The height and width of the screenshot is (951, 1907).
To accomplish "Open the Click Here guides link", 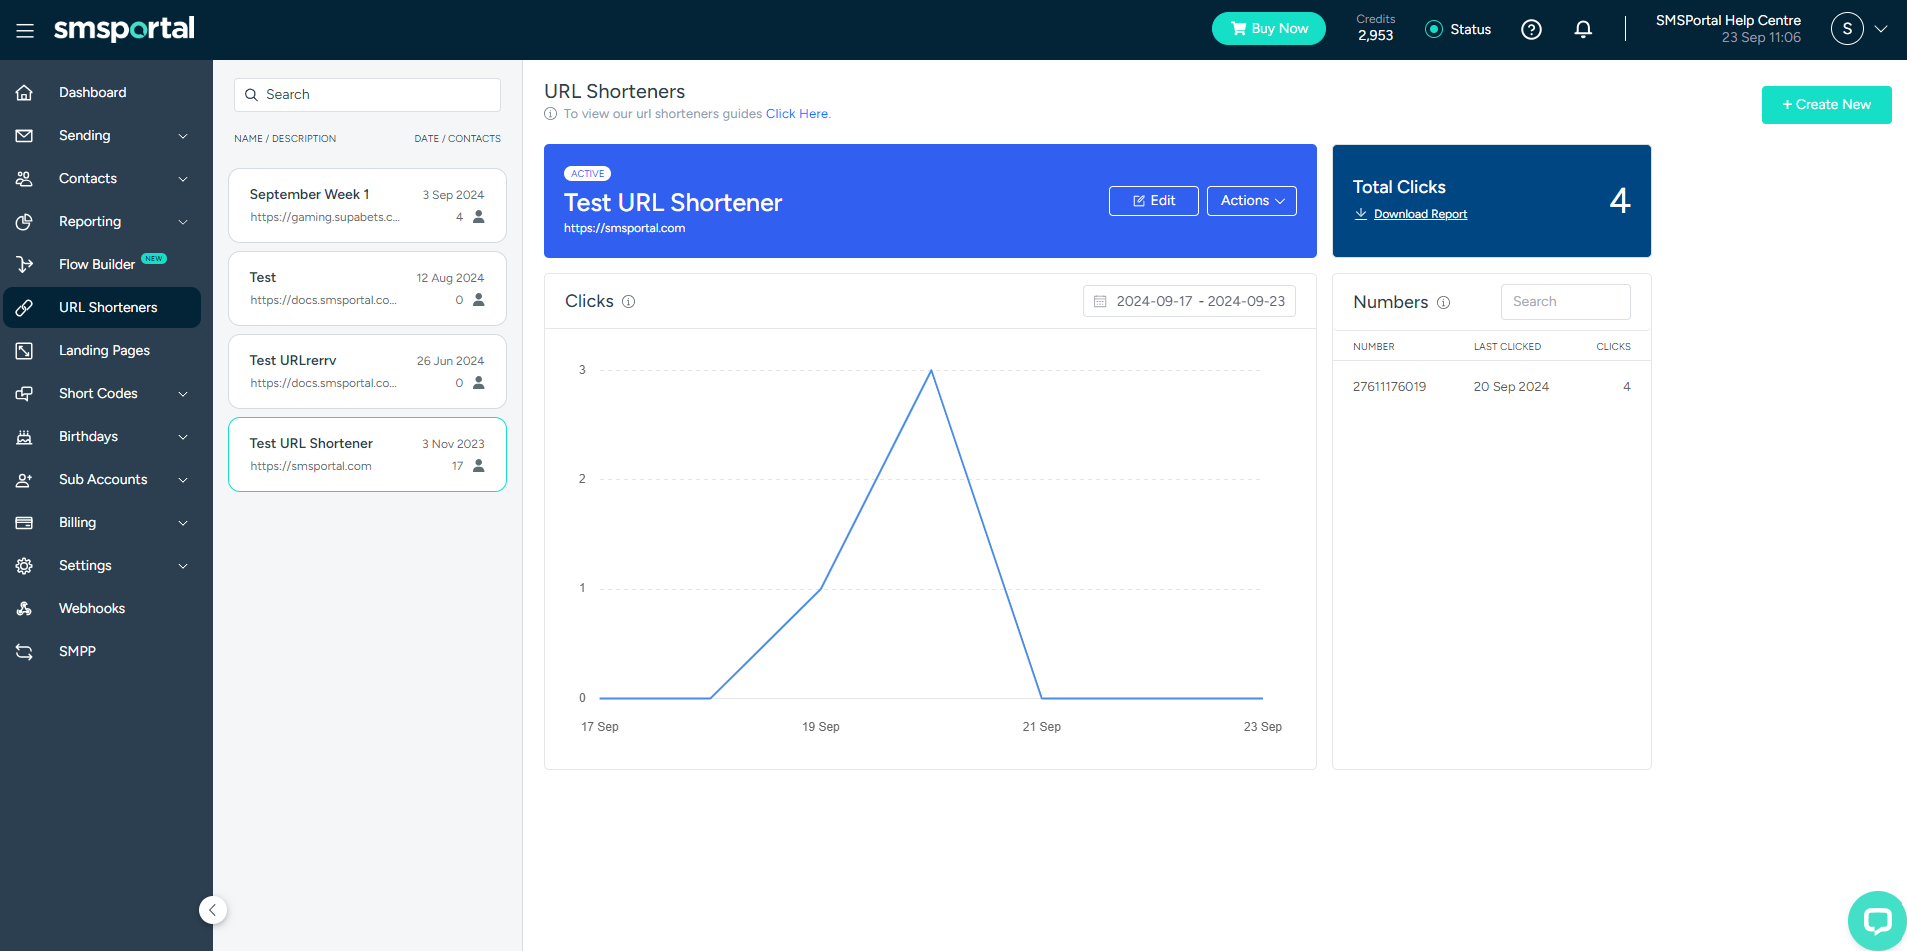I will (797, 114).
